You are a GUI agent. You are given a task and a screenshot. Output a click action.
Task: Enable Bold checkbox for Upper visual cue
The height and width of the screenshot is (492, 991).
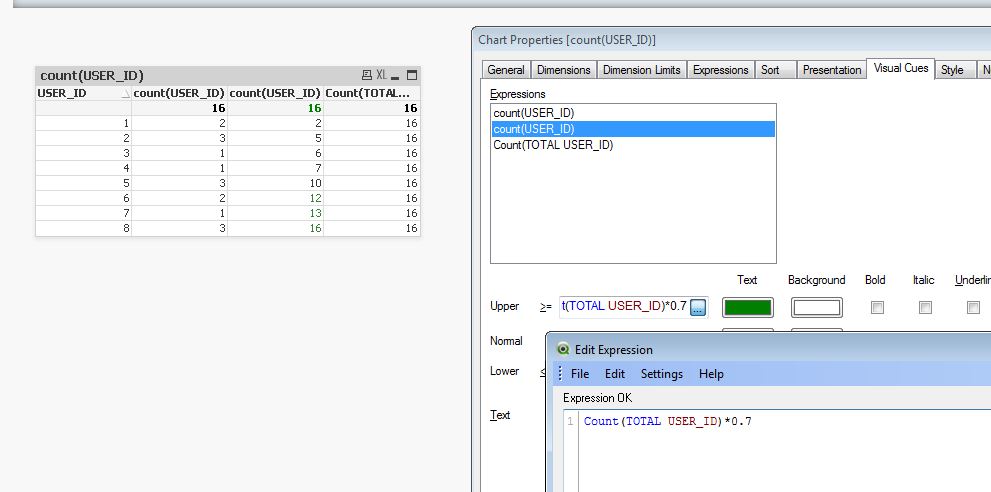coord(877,308)
